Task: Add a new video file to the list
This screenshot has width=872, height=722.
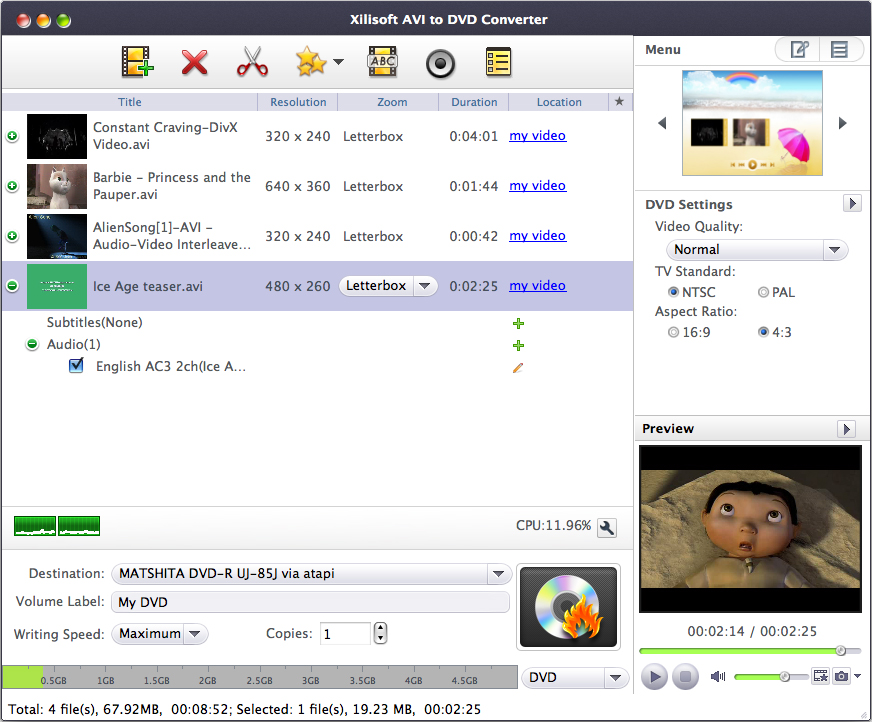Action: (137, 61)
